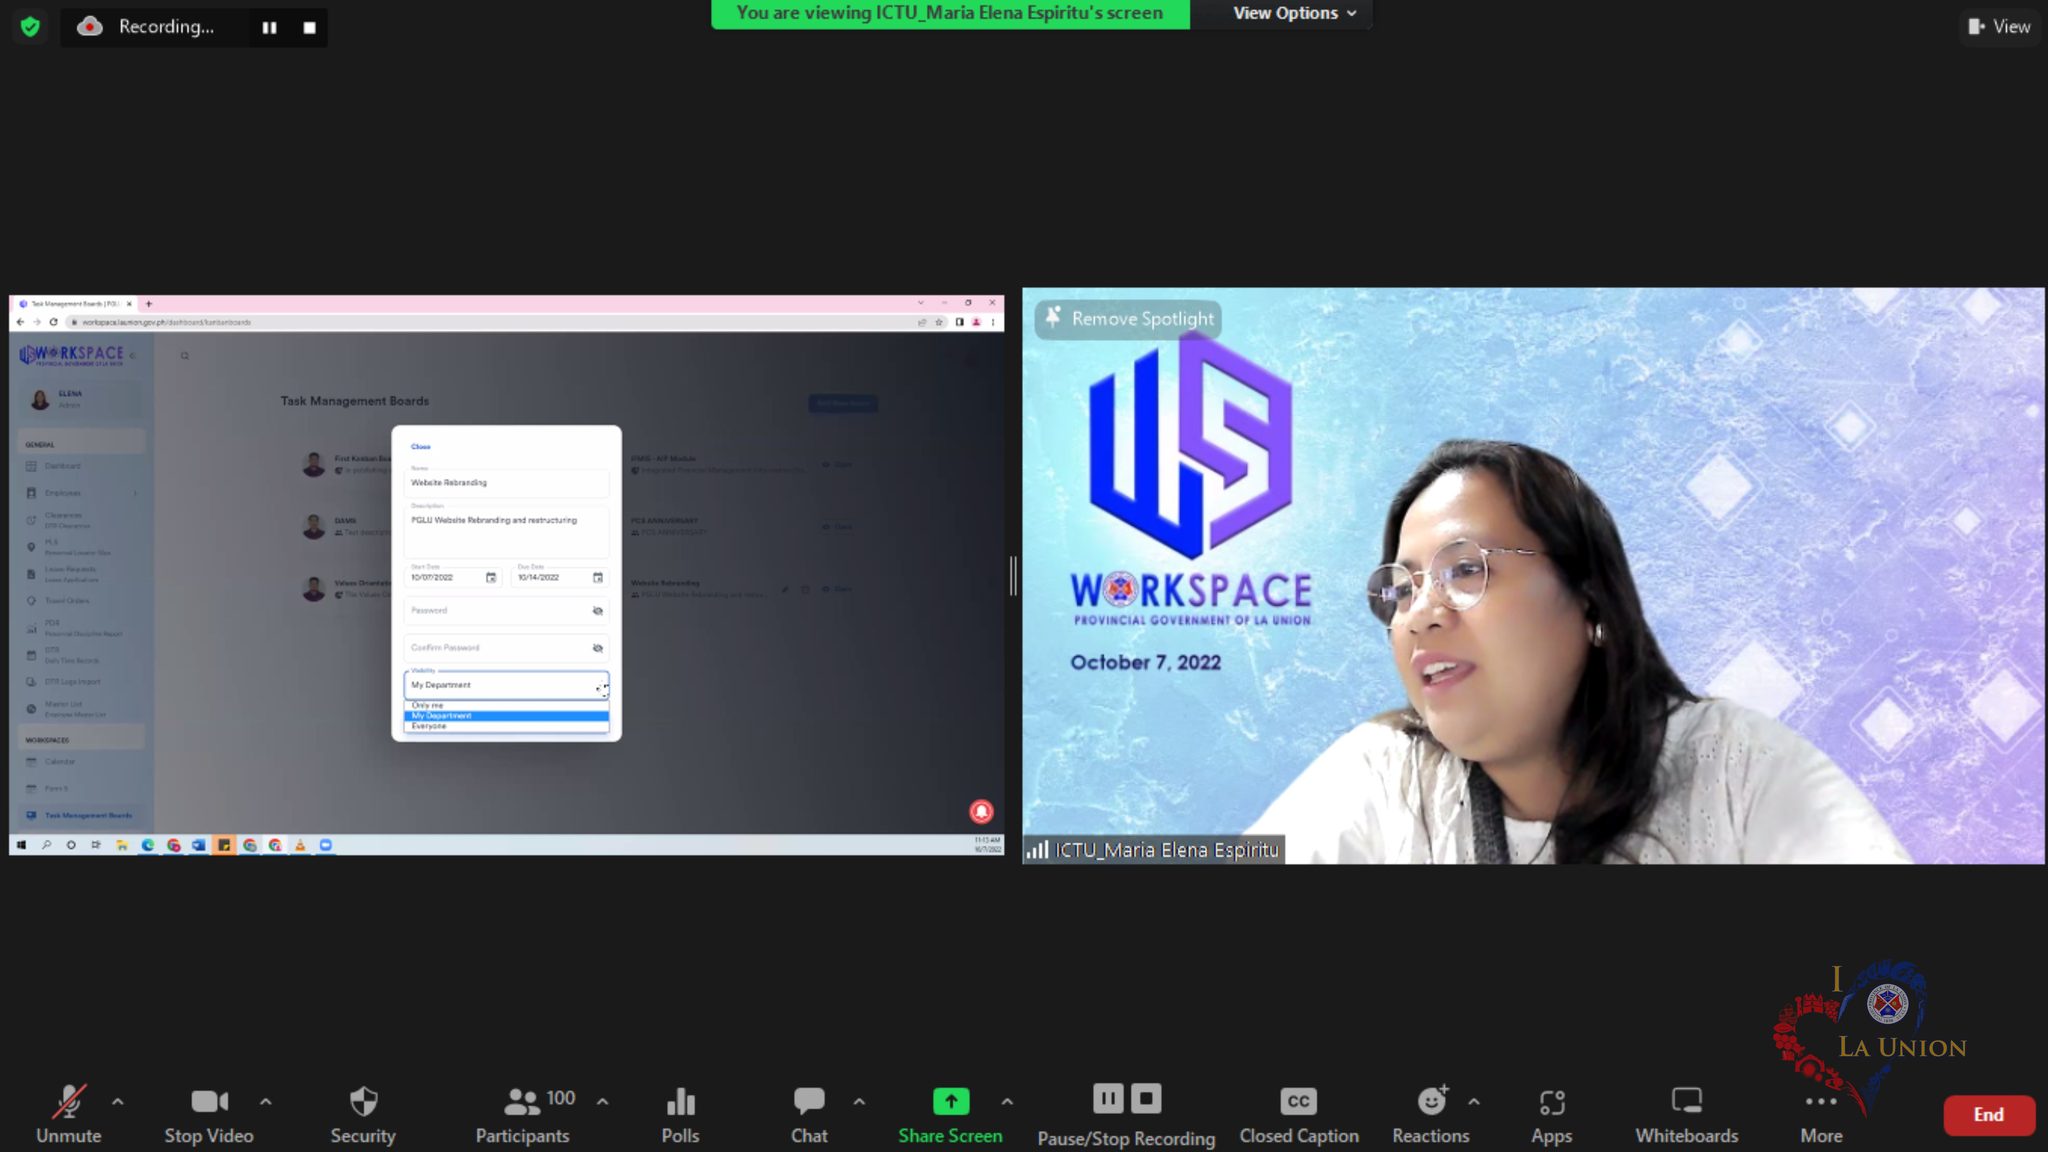Open the Chat panel
The image size is (2048, 1152).
tap(809, 1114)
